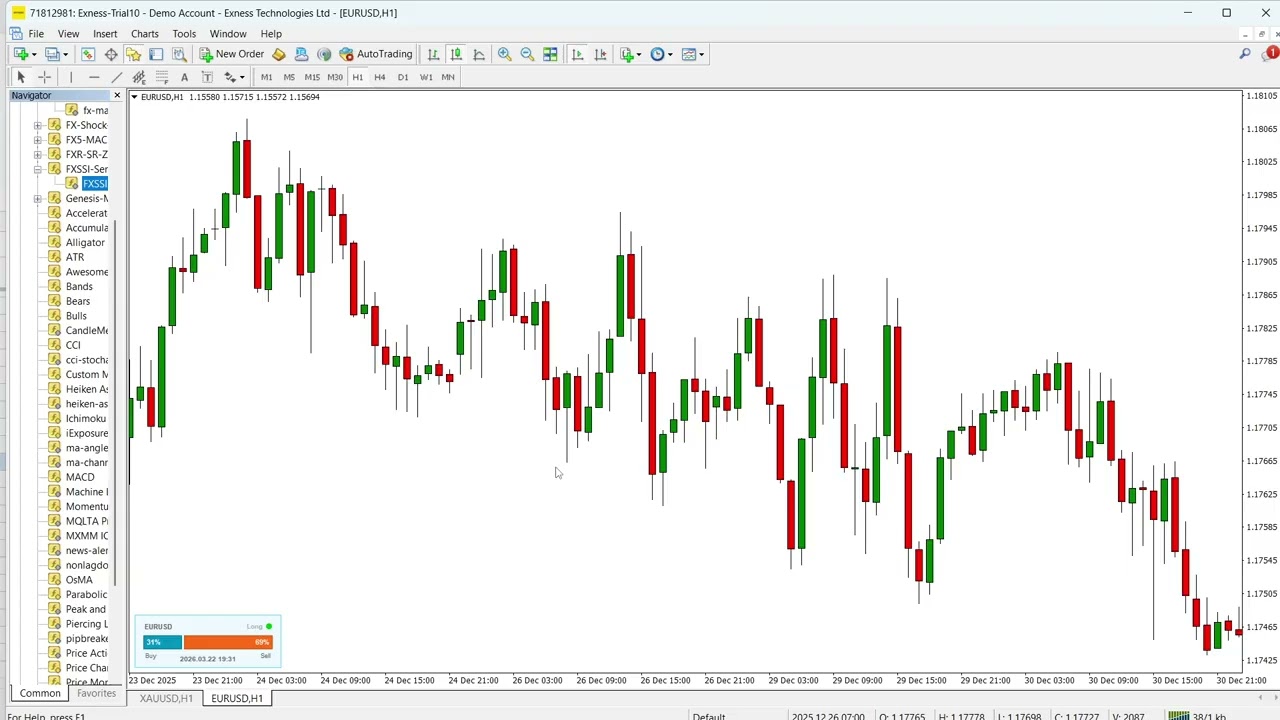Image resolution: width=1280 pixels, height=720 pixels.
Task: Click the search magnifier at top right
Action: coord(1245,54)
